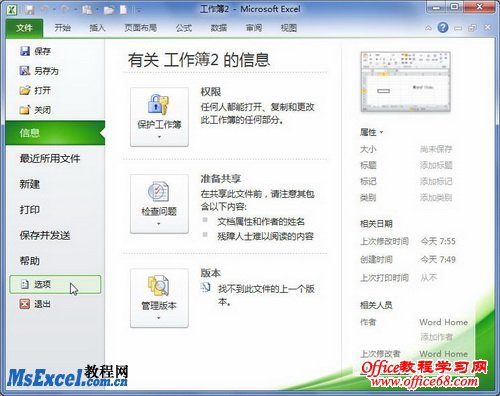Expand the Manage Versions (管理版本) dropdown
500x396 pixels.
click(x=159, y=318)
